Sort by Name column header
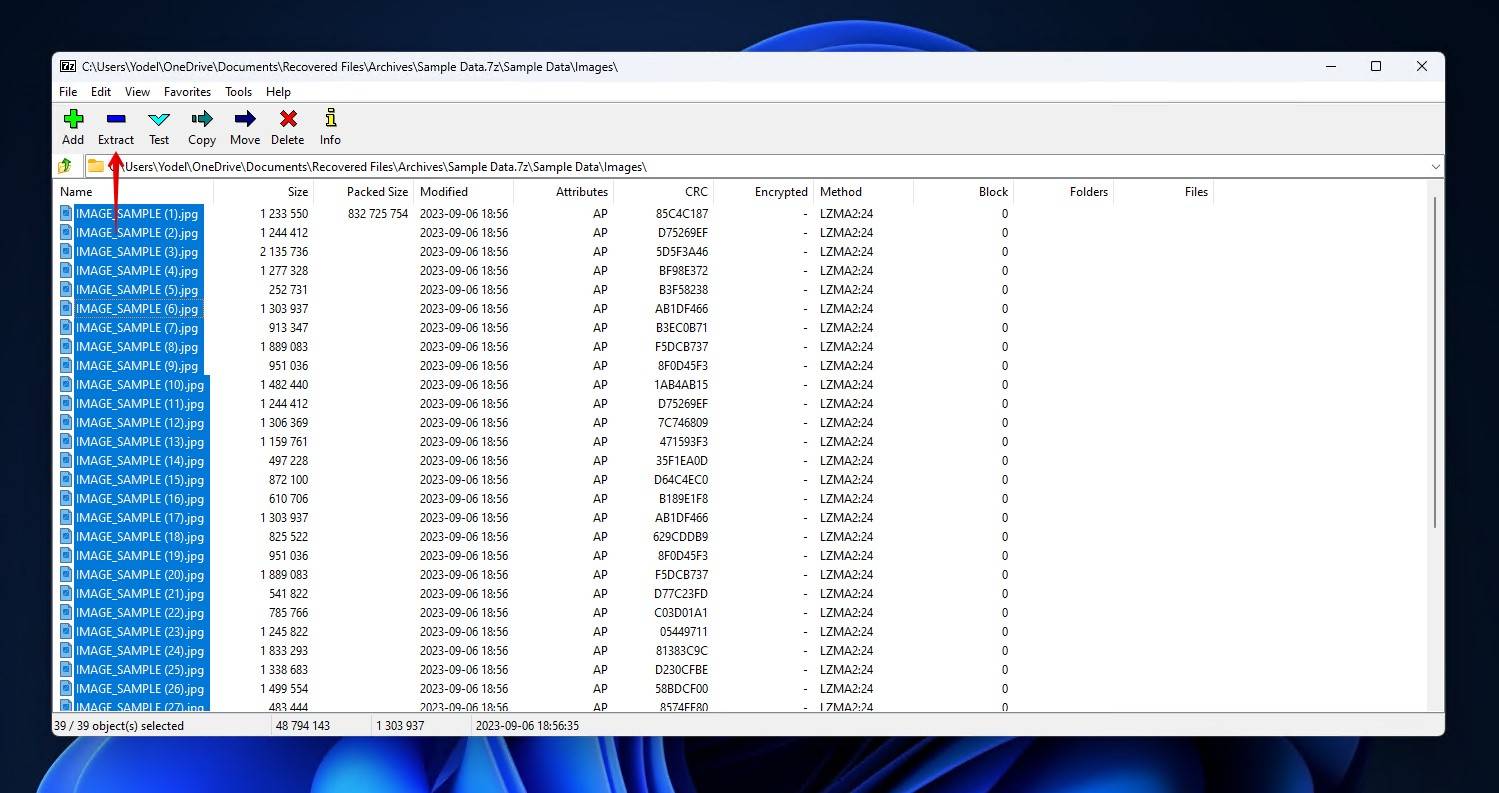Screen dimensions: 1499x793 pyautogui.click(x=76, y=192)
